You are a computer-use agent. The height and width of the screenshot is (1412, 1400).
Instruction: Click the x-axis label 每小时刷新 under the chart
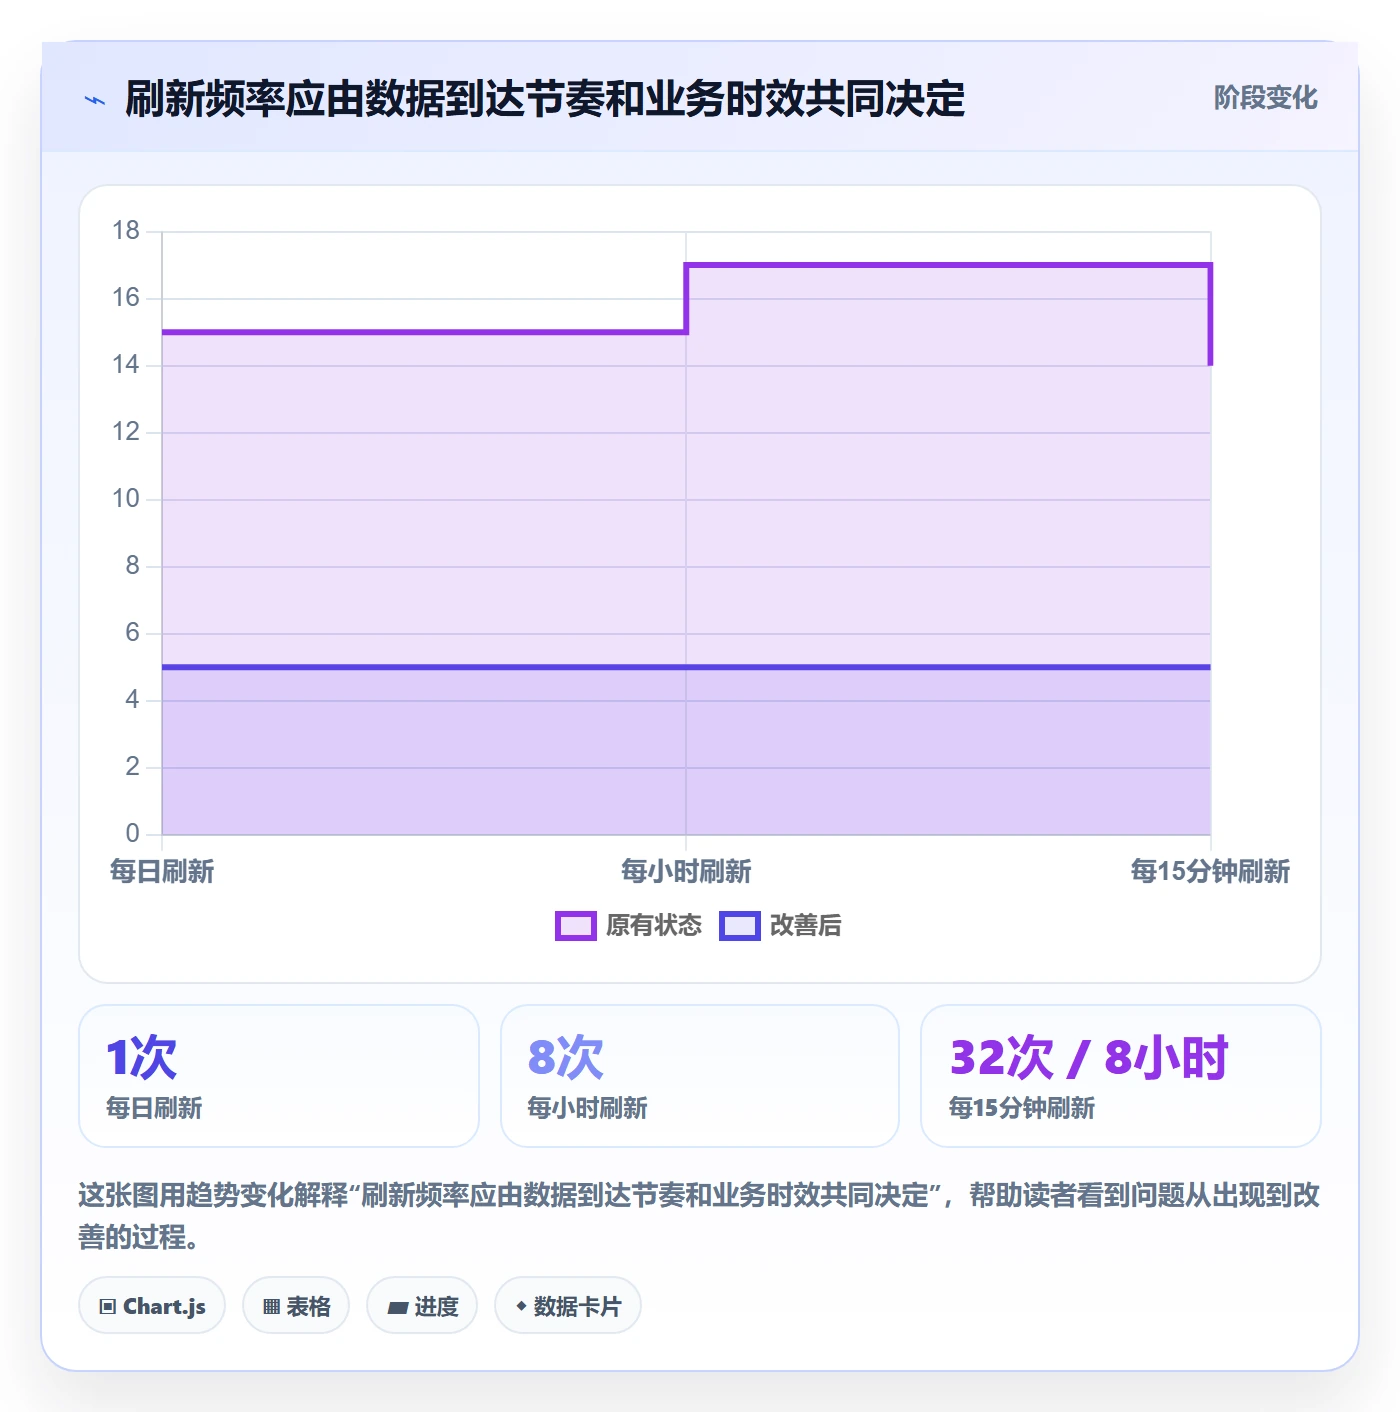[x=686, y=872]
